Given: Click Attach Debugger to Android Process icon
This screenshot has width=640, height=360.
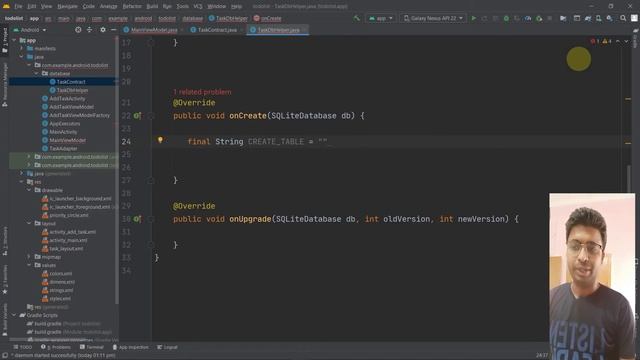Looking at the screenshot, I should click(539, 18).
